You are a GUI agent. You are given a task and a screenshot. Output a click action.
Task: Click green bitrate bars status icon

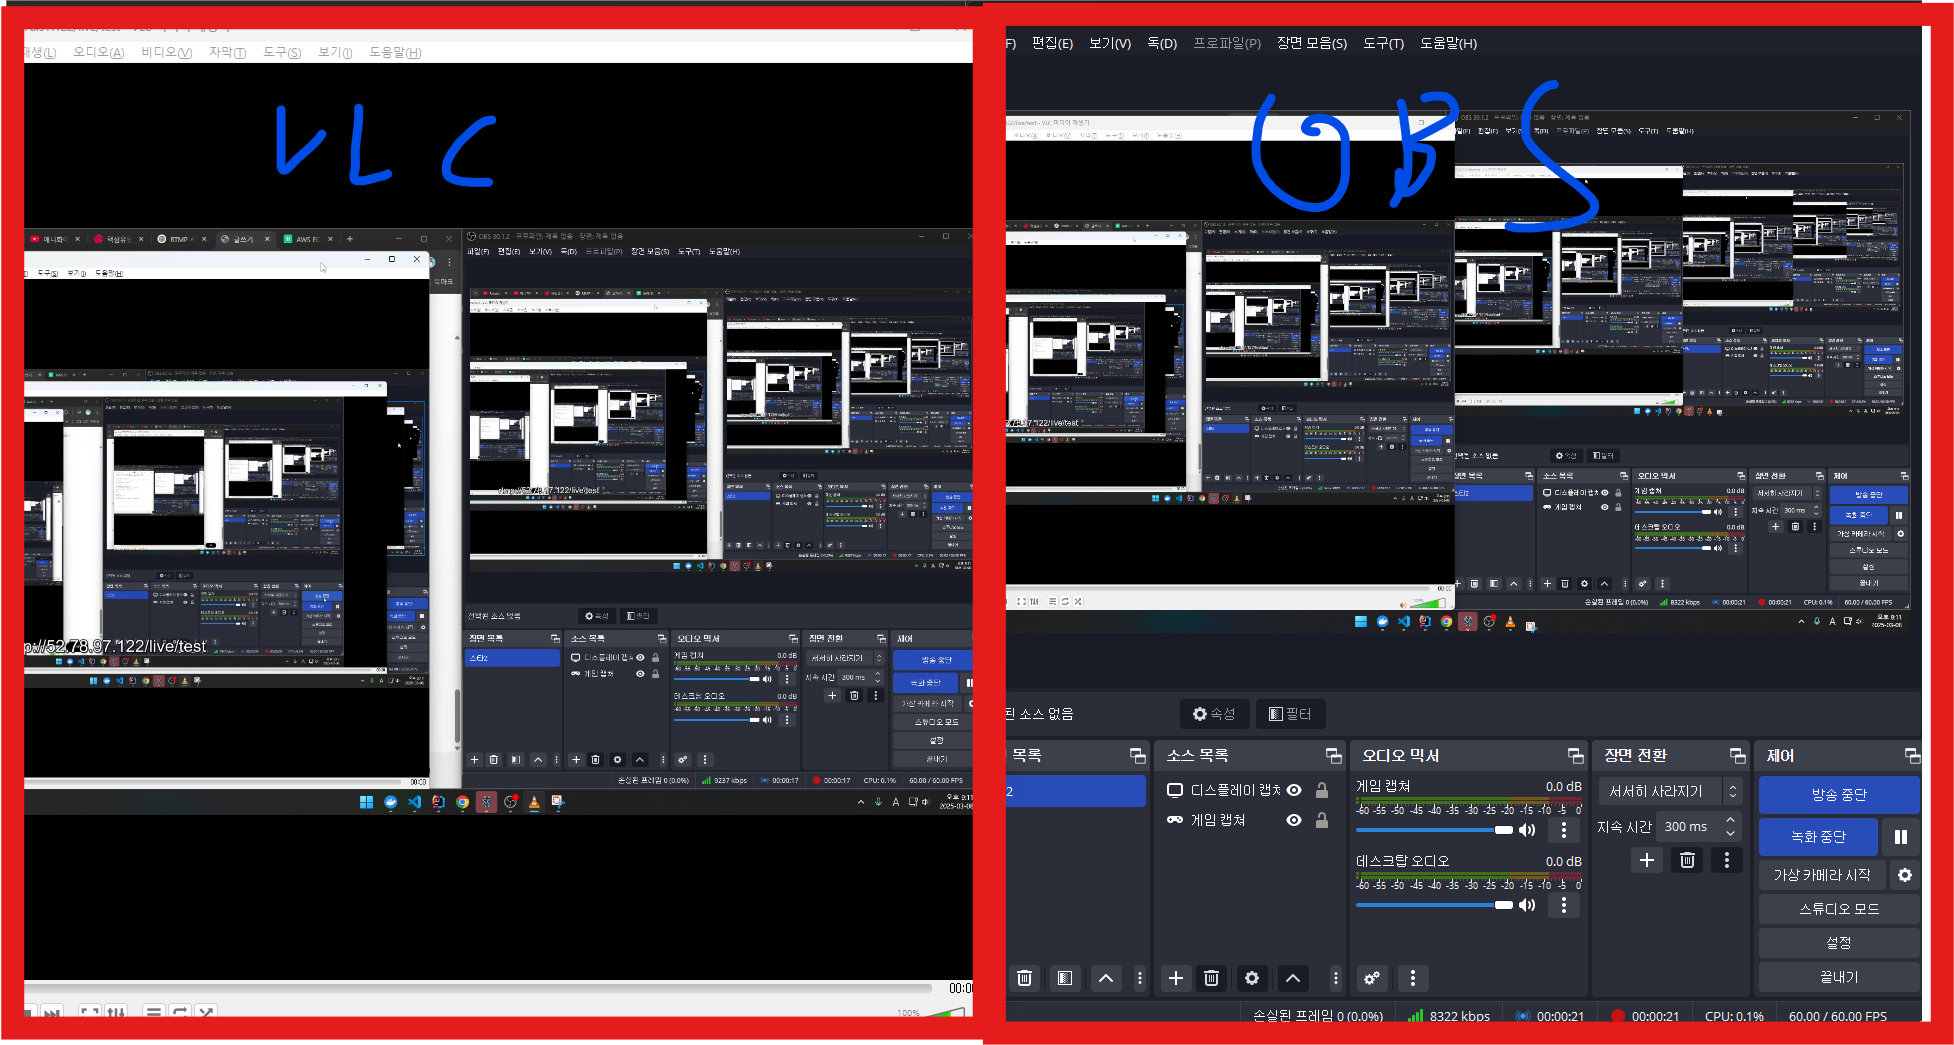point(1415,1016)
